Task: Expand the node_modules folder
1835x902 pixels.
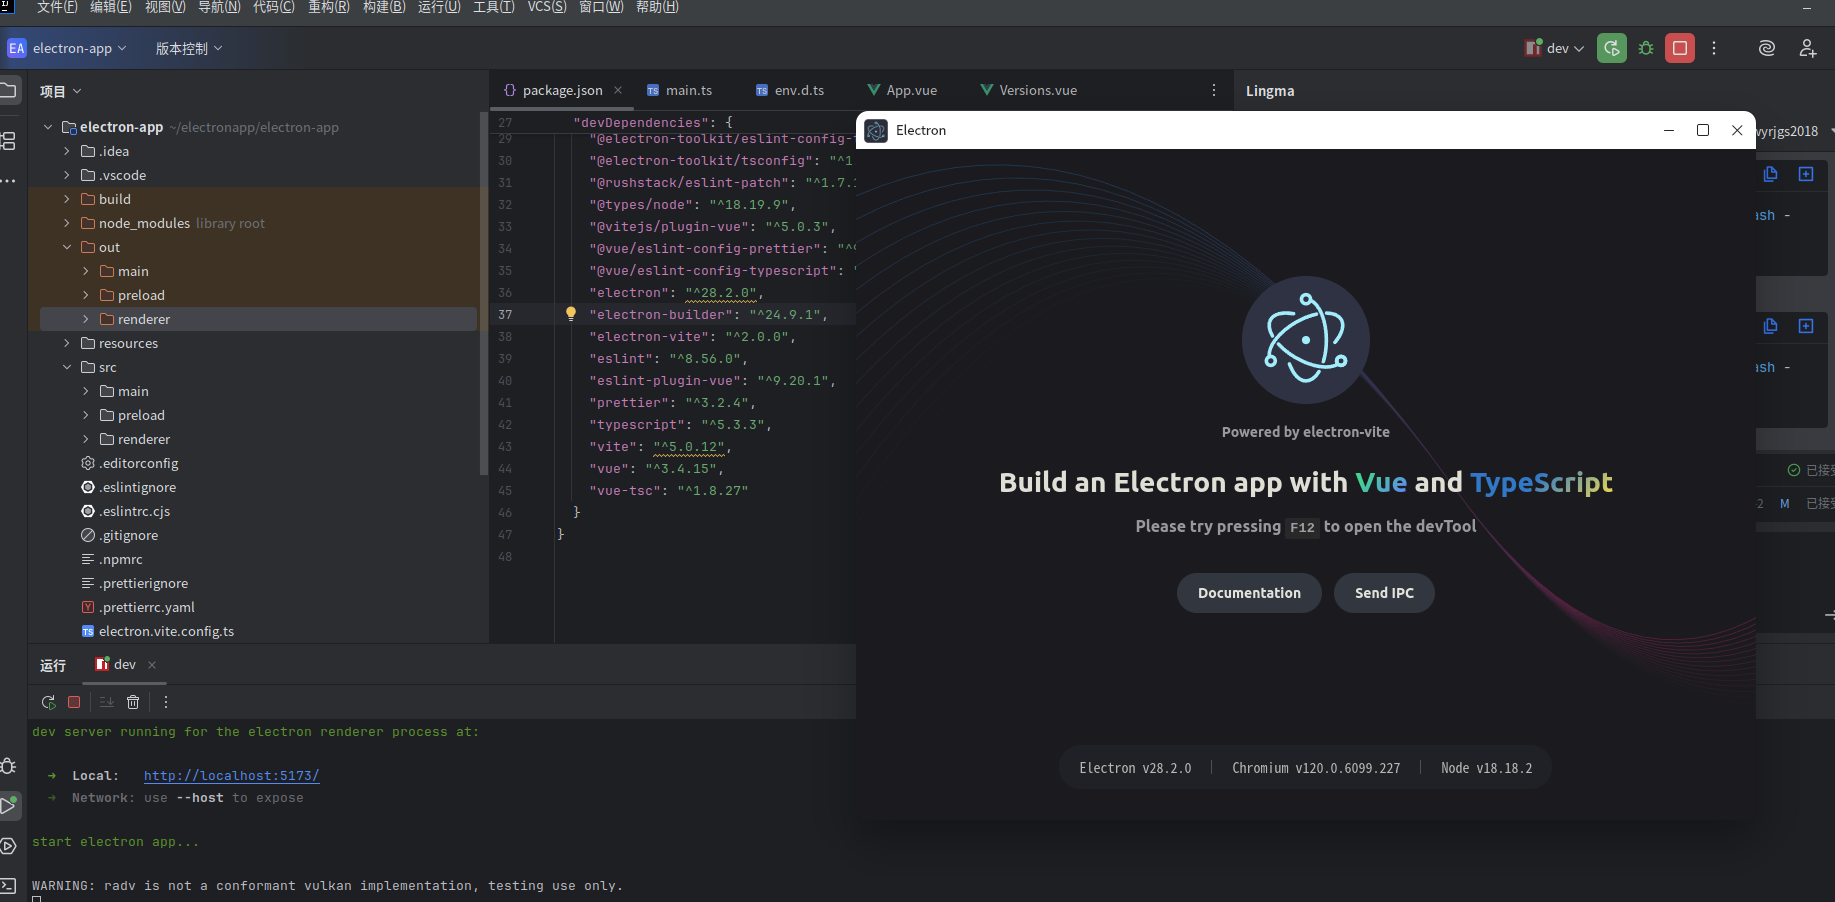Action: 67,223
